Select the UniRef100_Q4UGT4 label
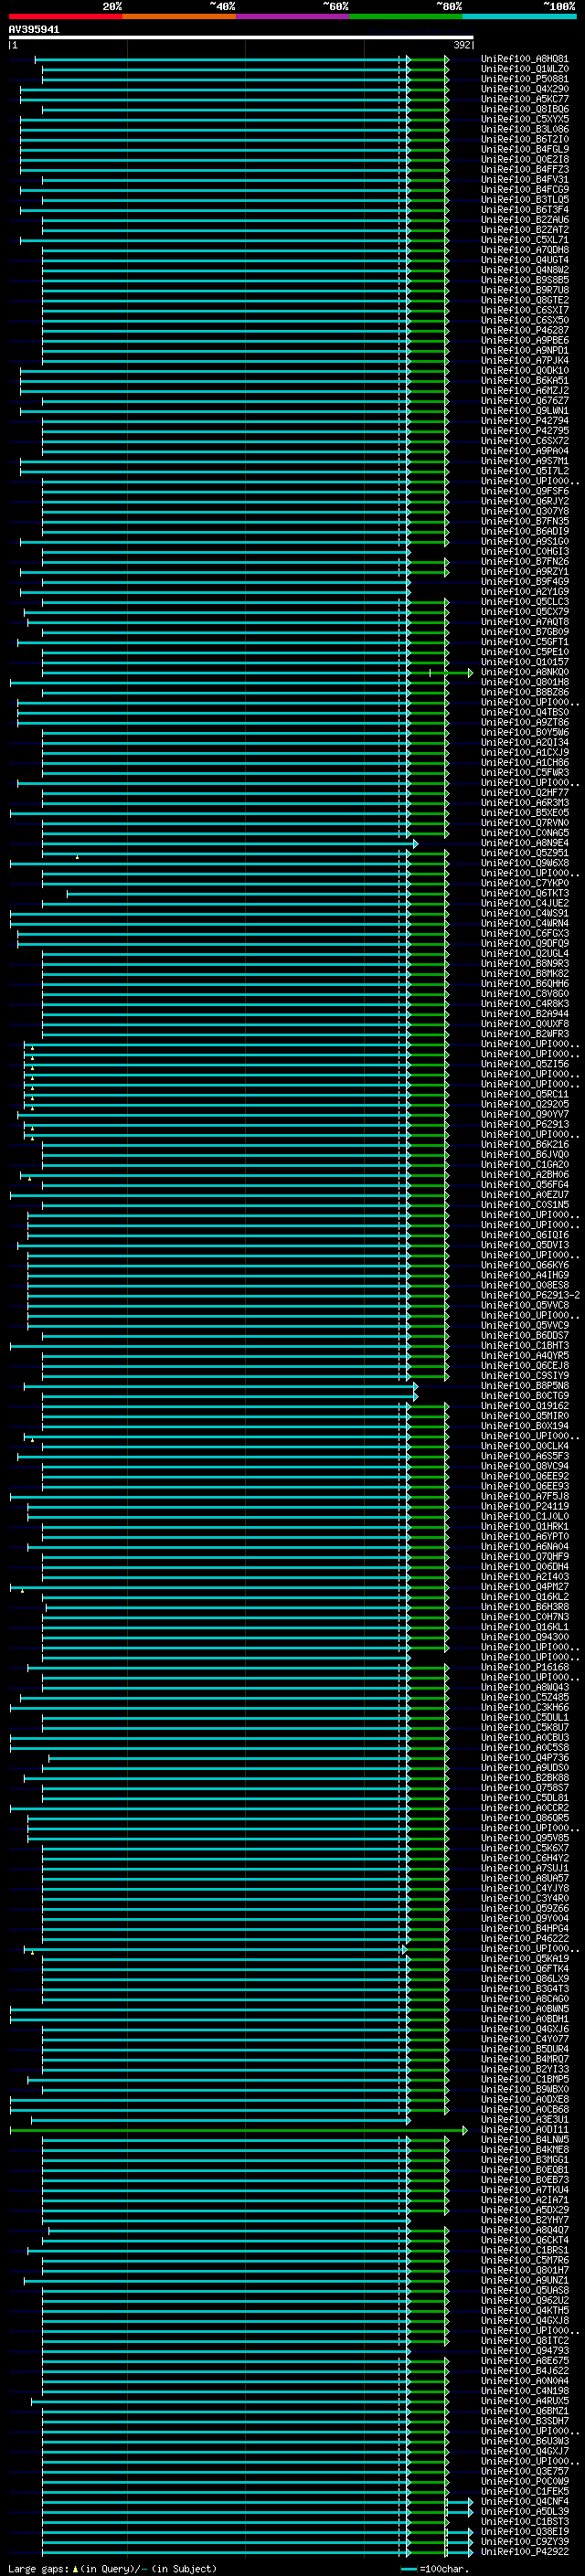The height and width of the screenshot is (2576, 585). tap(525, 260)
